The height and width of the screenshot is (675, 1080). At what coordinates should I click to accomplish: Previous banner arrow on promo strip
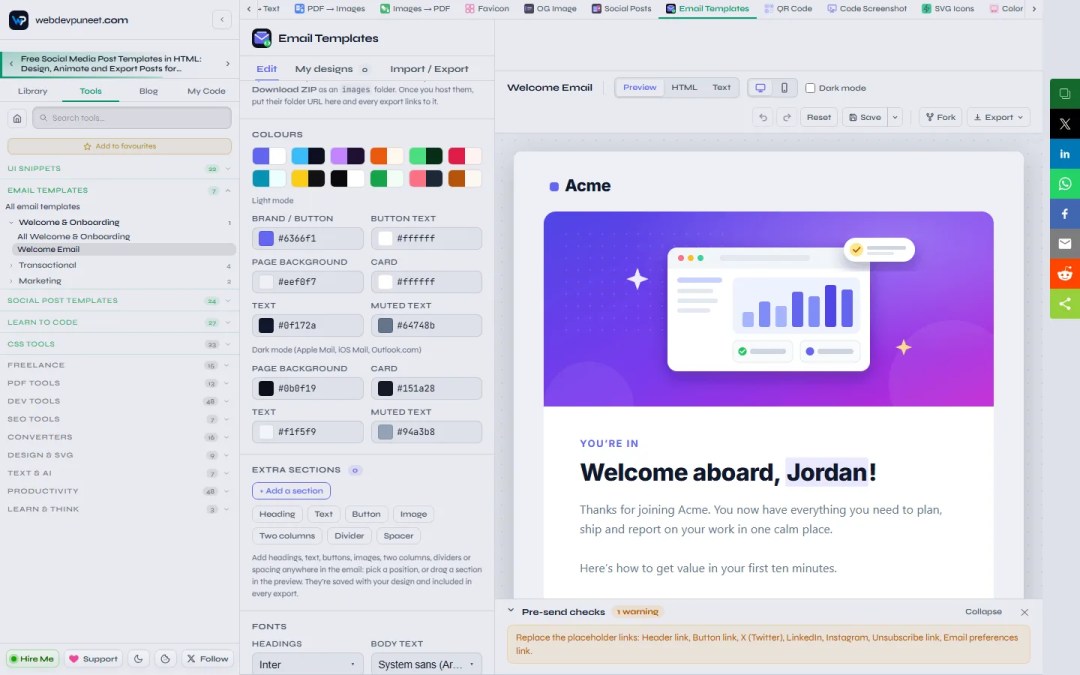[x=11, y=63]
